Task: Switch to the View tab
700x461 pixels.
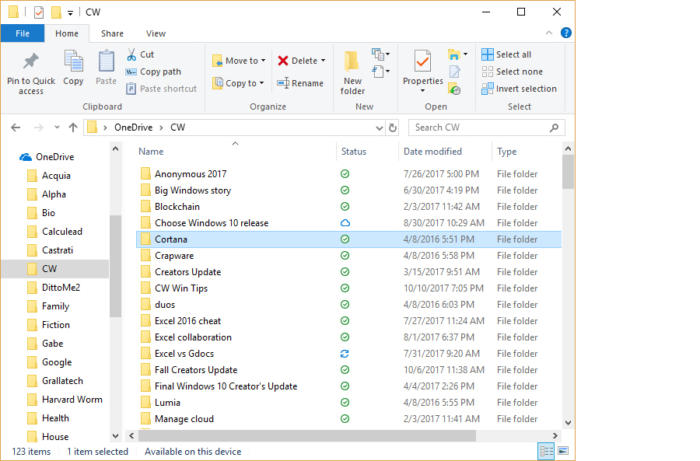Action: pyautogui.click(x=156, y=33)
